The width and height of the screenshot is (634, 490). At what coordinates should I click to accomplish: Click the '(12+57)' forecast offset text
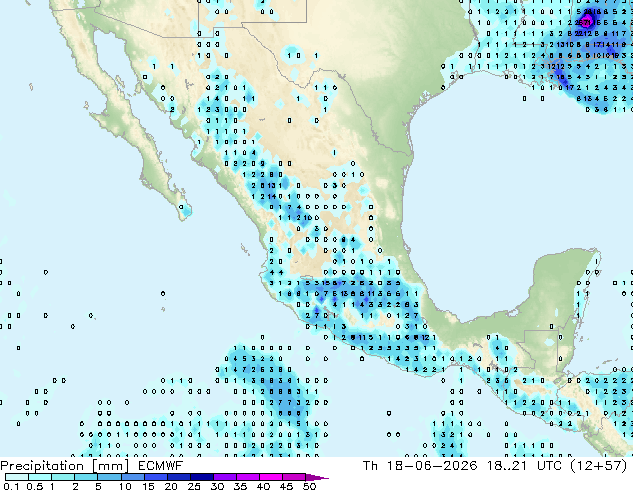(599, 466)
